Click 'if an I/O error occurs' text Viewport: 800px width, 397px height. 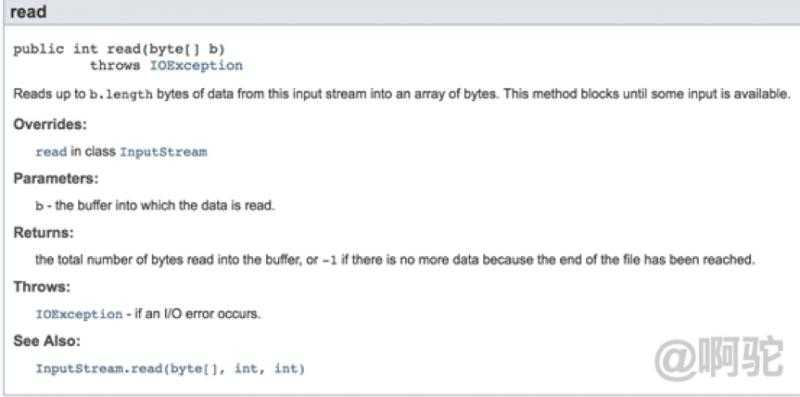[197, 313]
